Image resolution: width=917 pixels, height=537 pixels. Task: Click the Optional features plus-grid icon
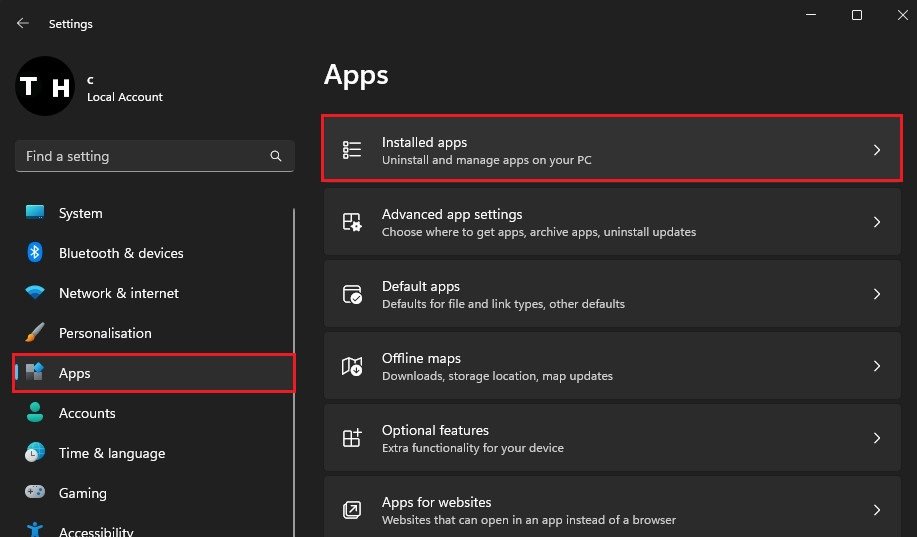tap(351, 438)
